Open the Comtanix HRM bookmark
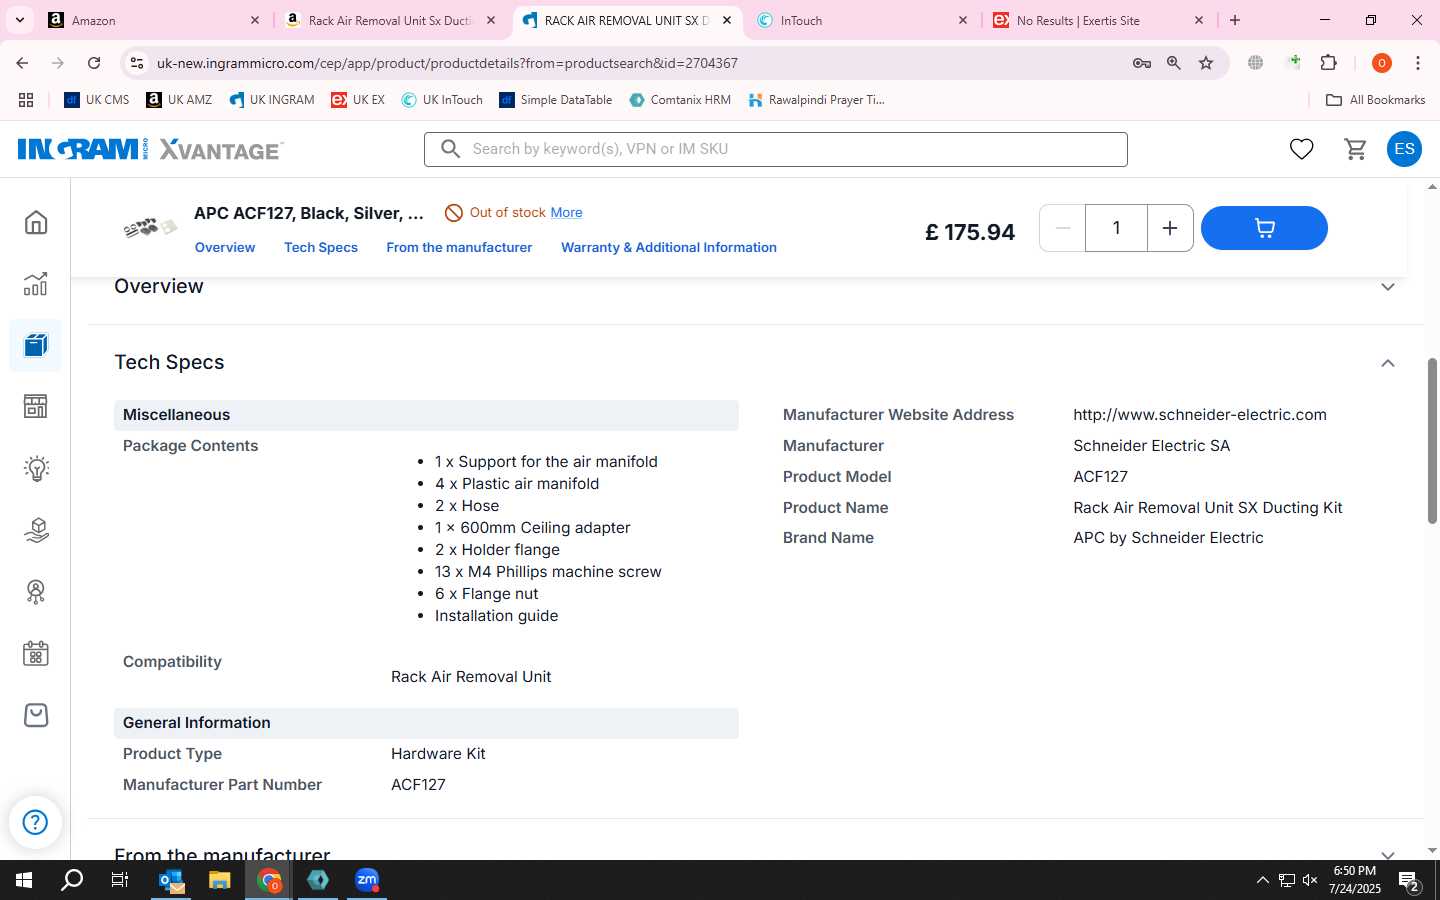The height and width of the screenshot is (900, 1440). (680, 100)
